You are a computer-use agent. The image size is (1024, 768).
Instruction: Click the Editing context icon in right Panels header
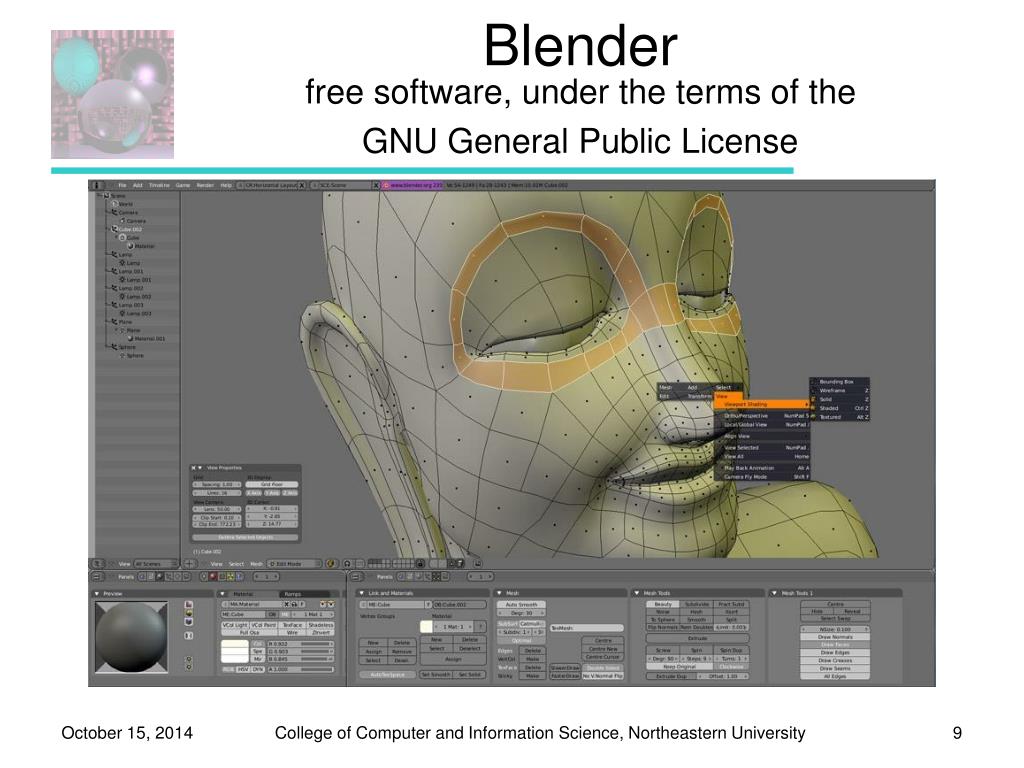pos(436,577)
